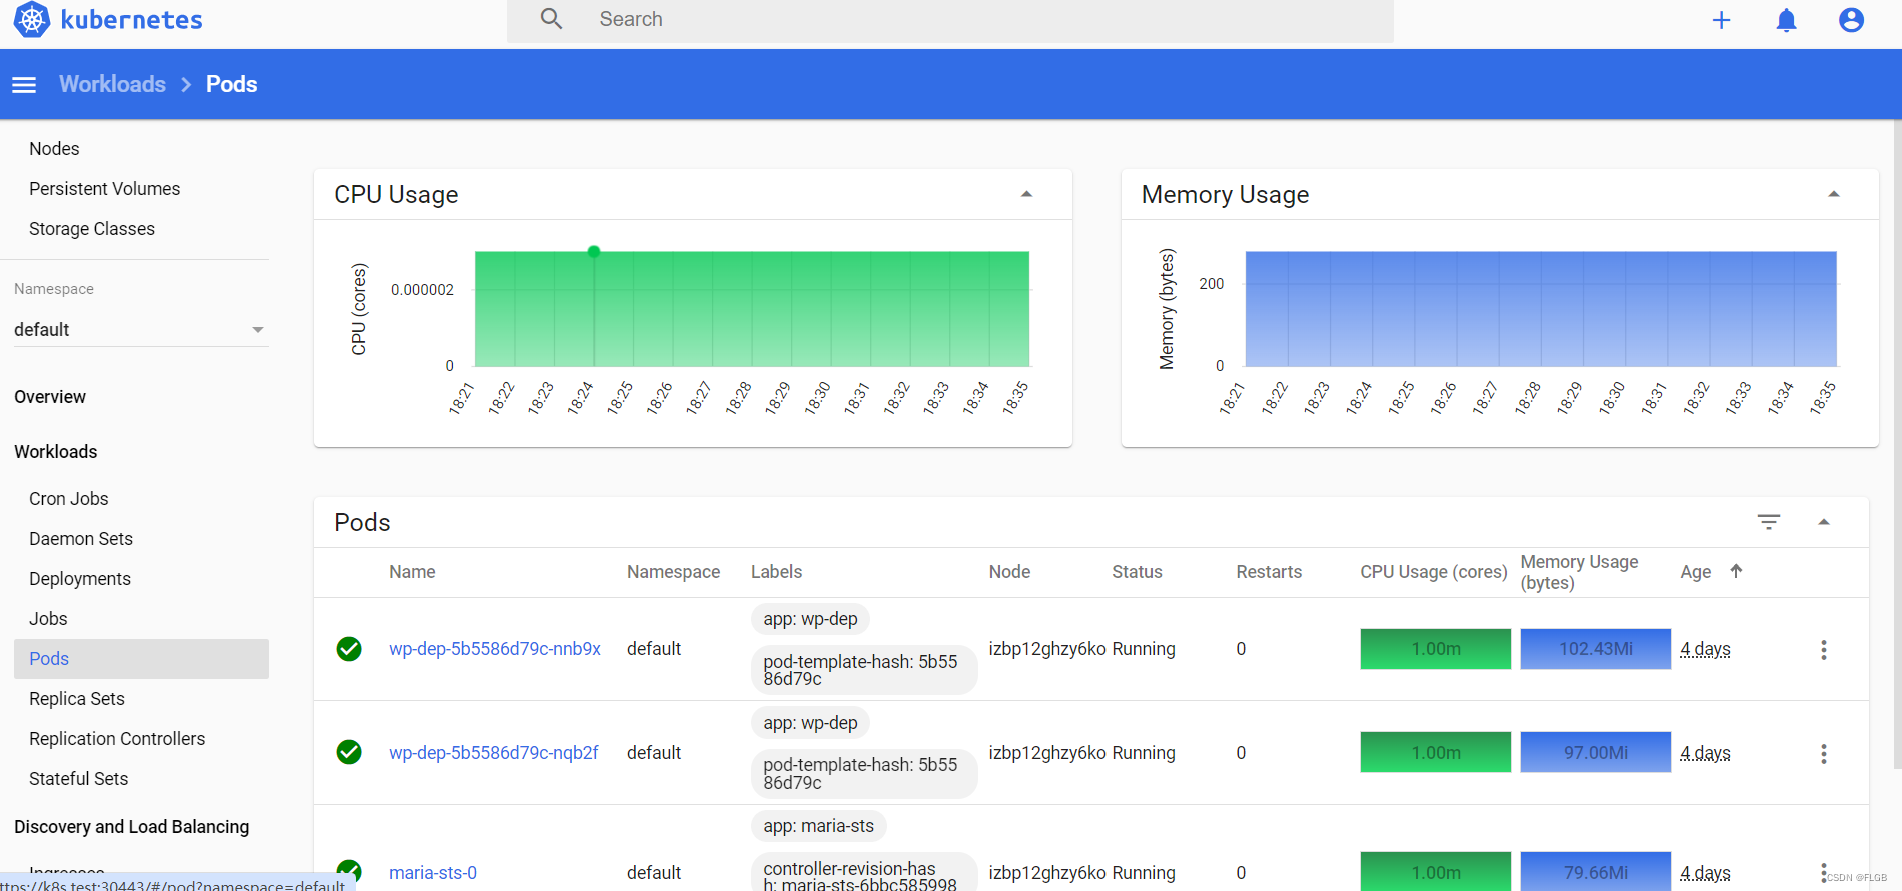Screen dimensions: 1902x891
Task: Open the user account icon
Action: click(x=1851, y=20)
